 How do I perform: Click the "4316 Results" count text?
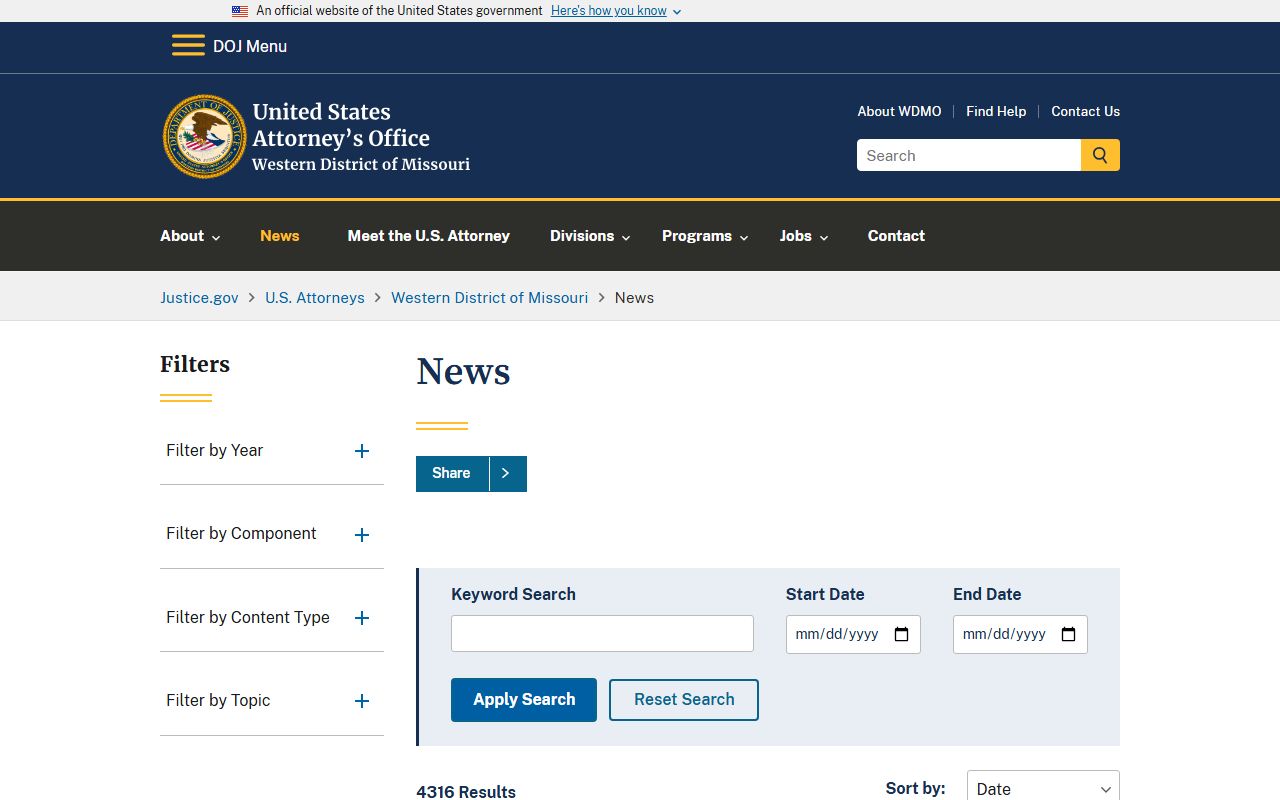(466, 791)
